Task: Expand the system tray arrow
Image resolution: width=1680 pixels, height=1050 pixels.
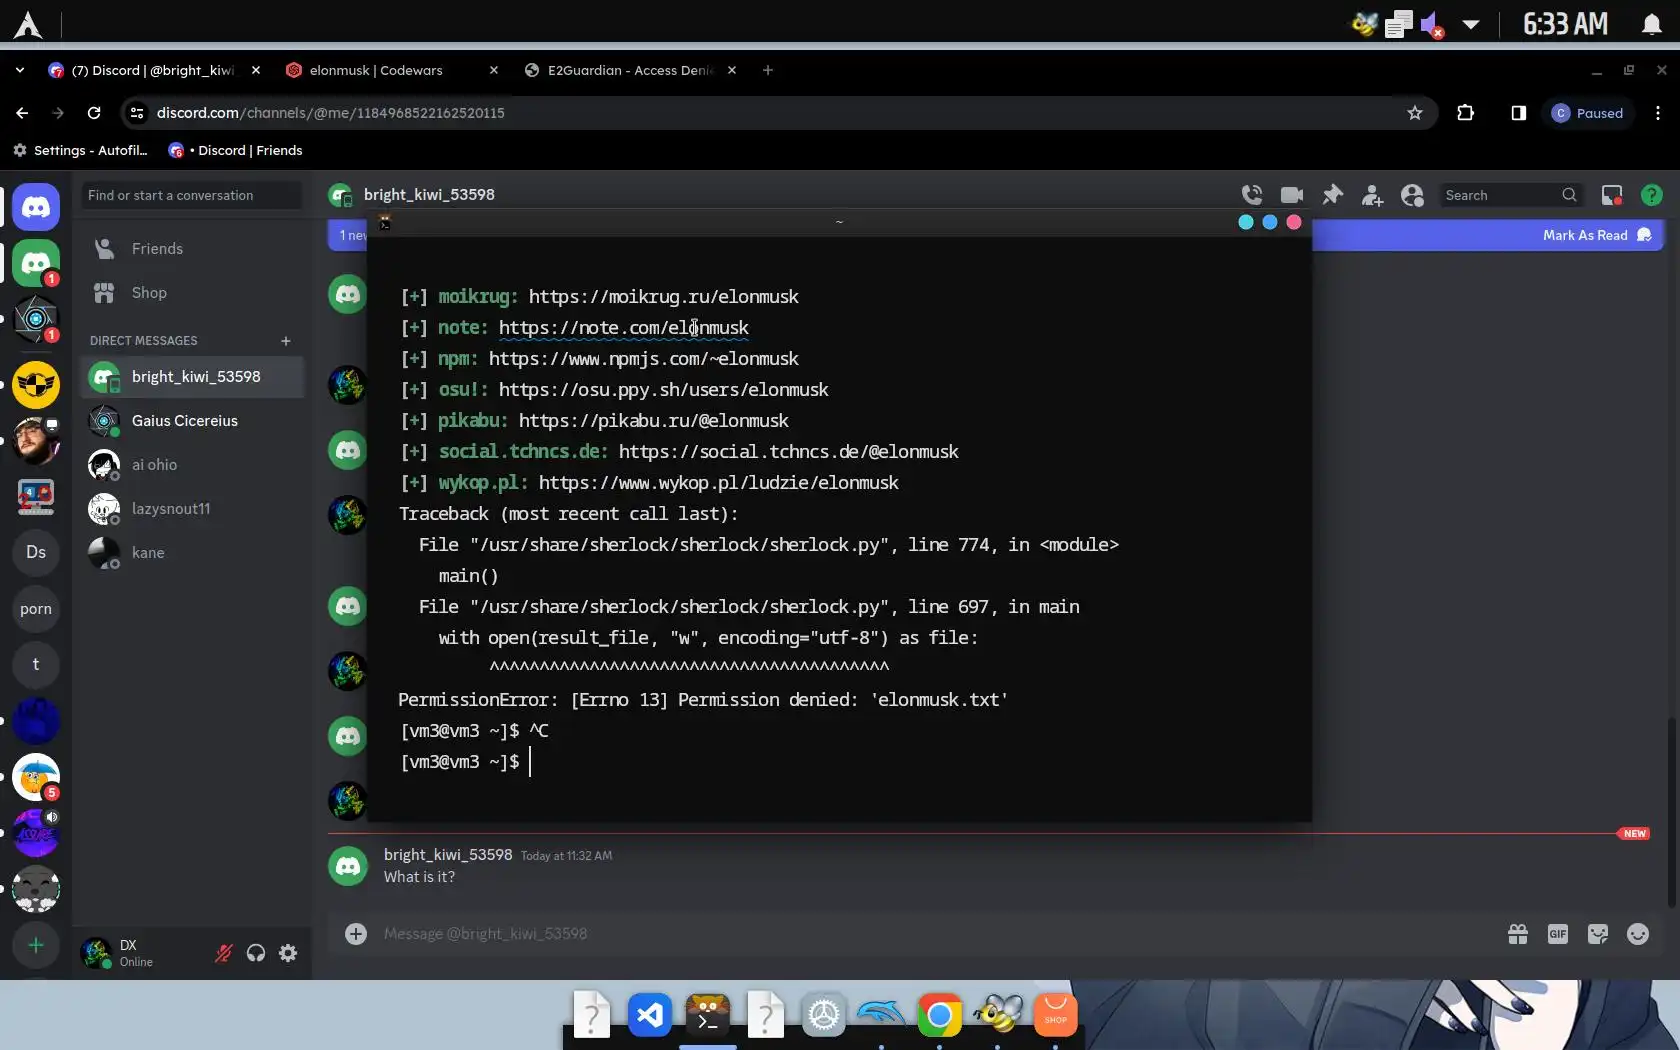Action: 1471,24
